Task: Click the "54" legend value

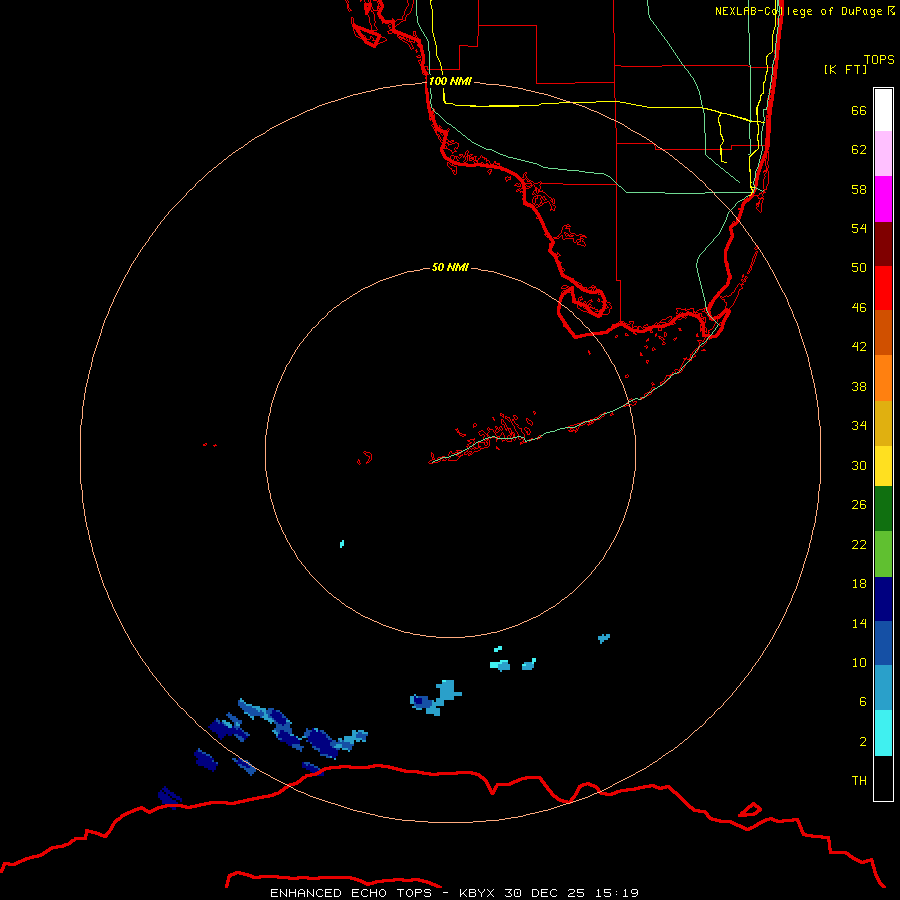Action: 859,228
